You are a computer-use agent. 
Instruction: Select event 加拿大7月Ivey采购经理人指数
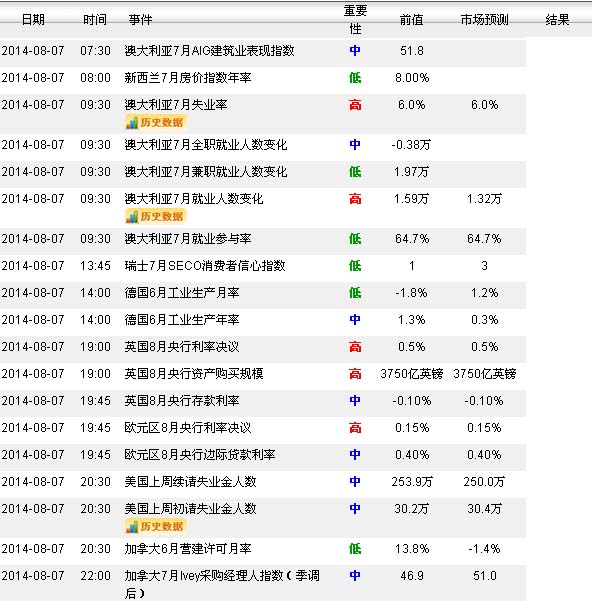click(x=222, y=584)
